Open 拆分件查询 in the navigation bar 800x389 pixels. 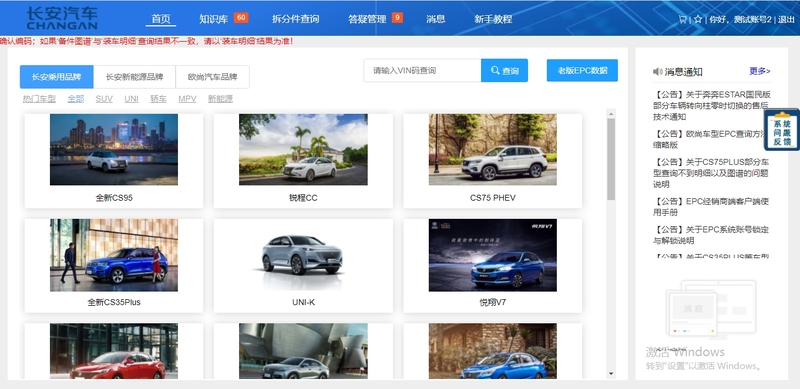pyautogui.click(x=295, y=19)
